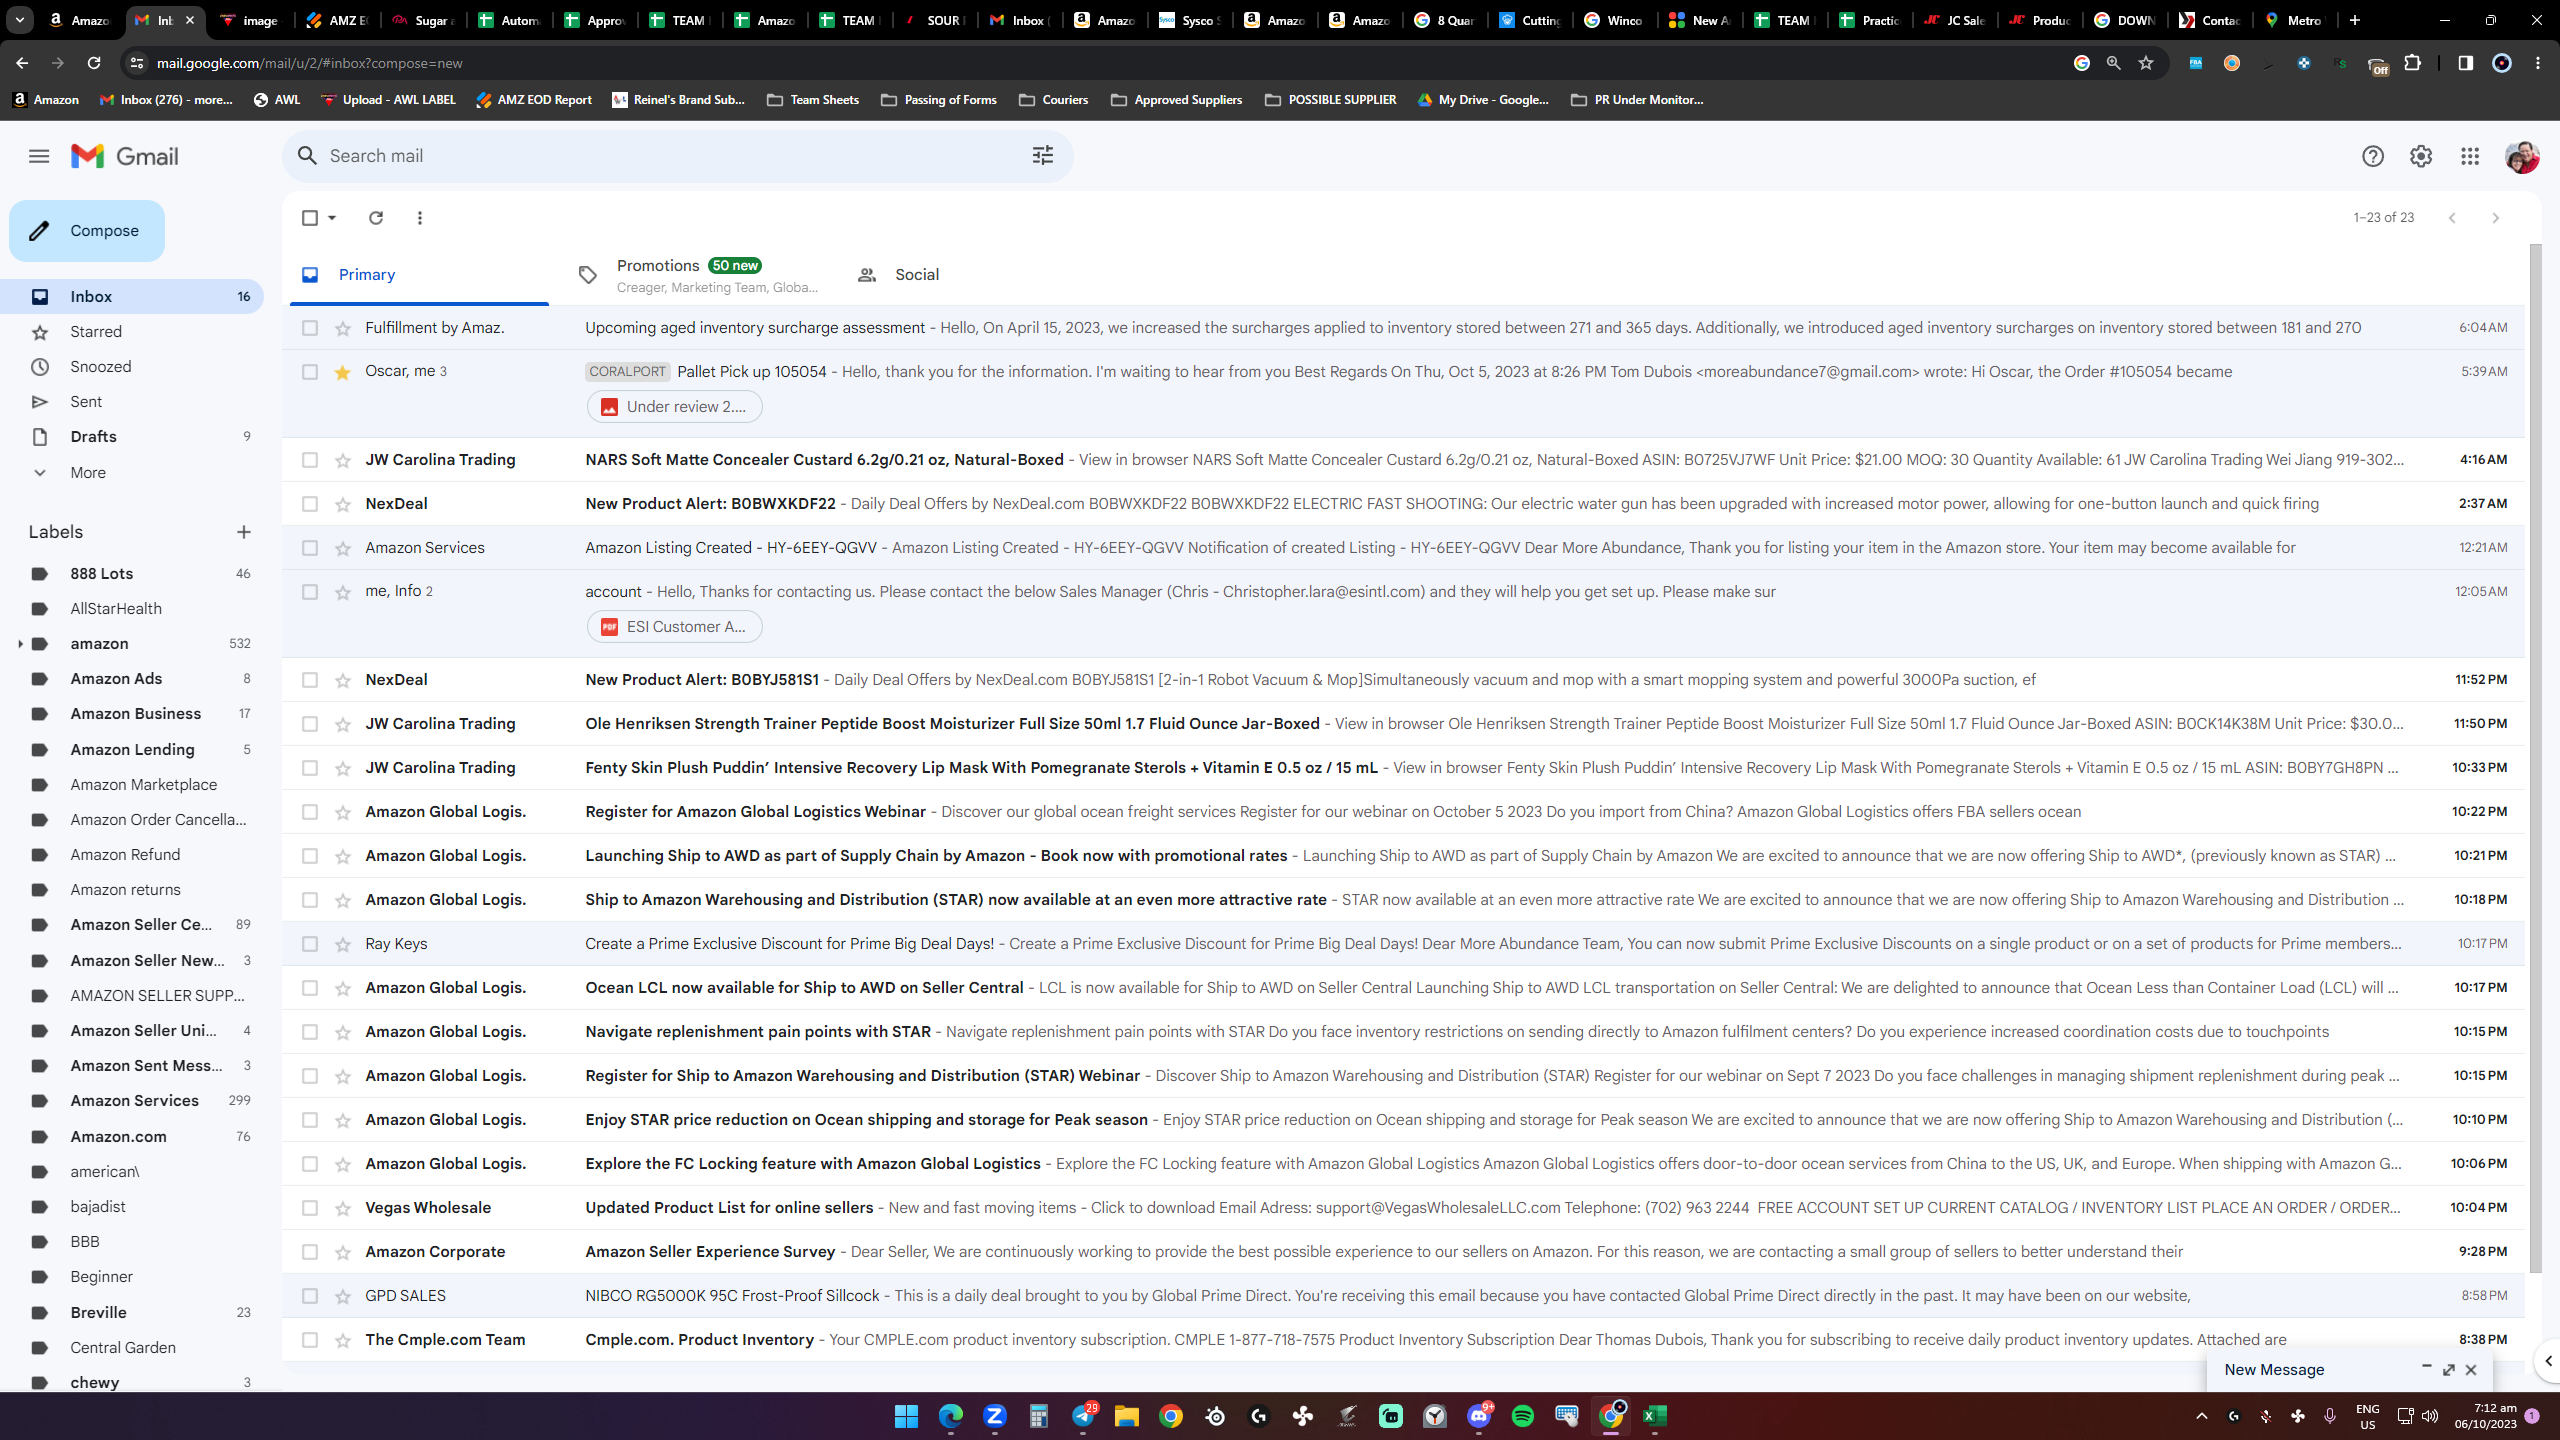Tick checkbox for Amazon Services listing email
The image size is (2560, 1440).
tap(310, 548)
